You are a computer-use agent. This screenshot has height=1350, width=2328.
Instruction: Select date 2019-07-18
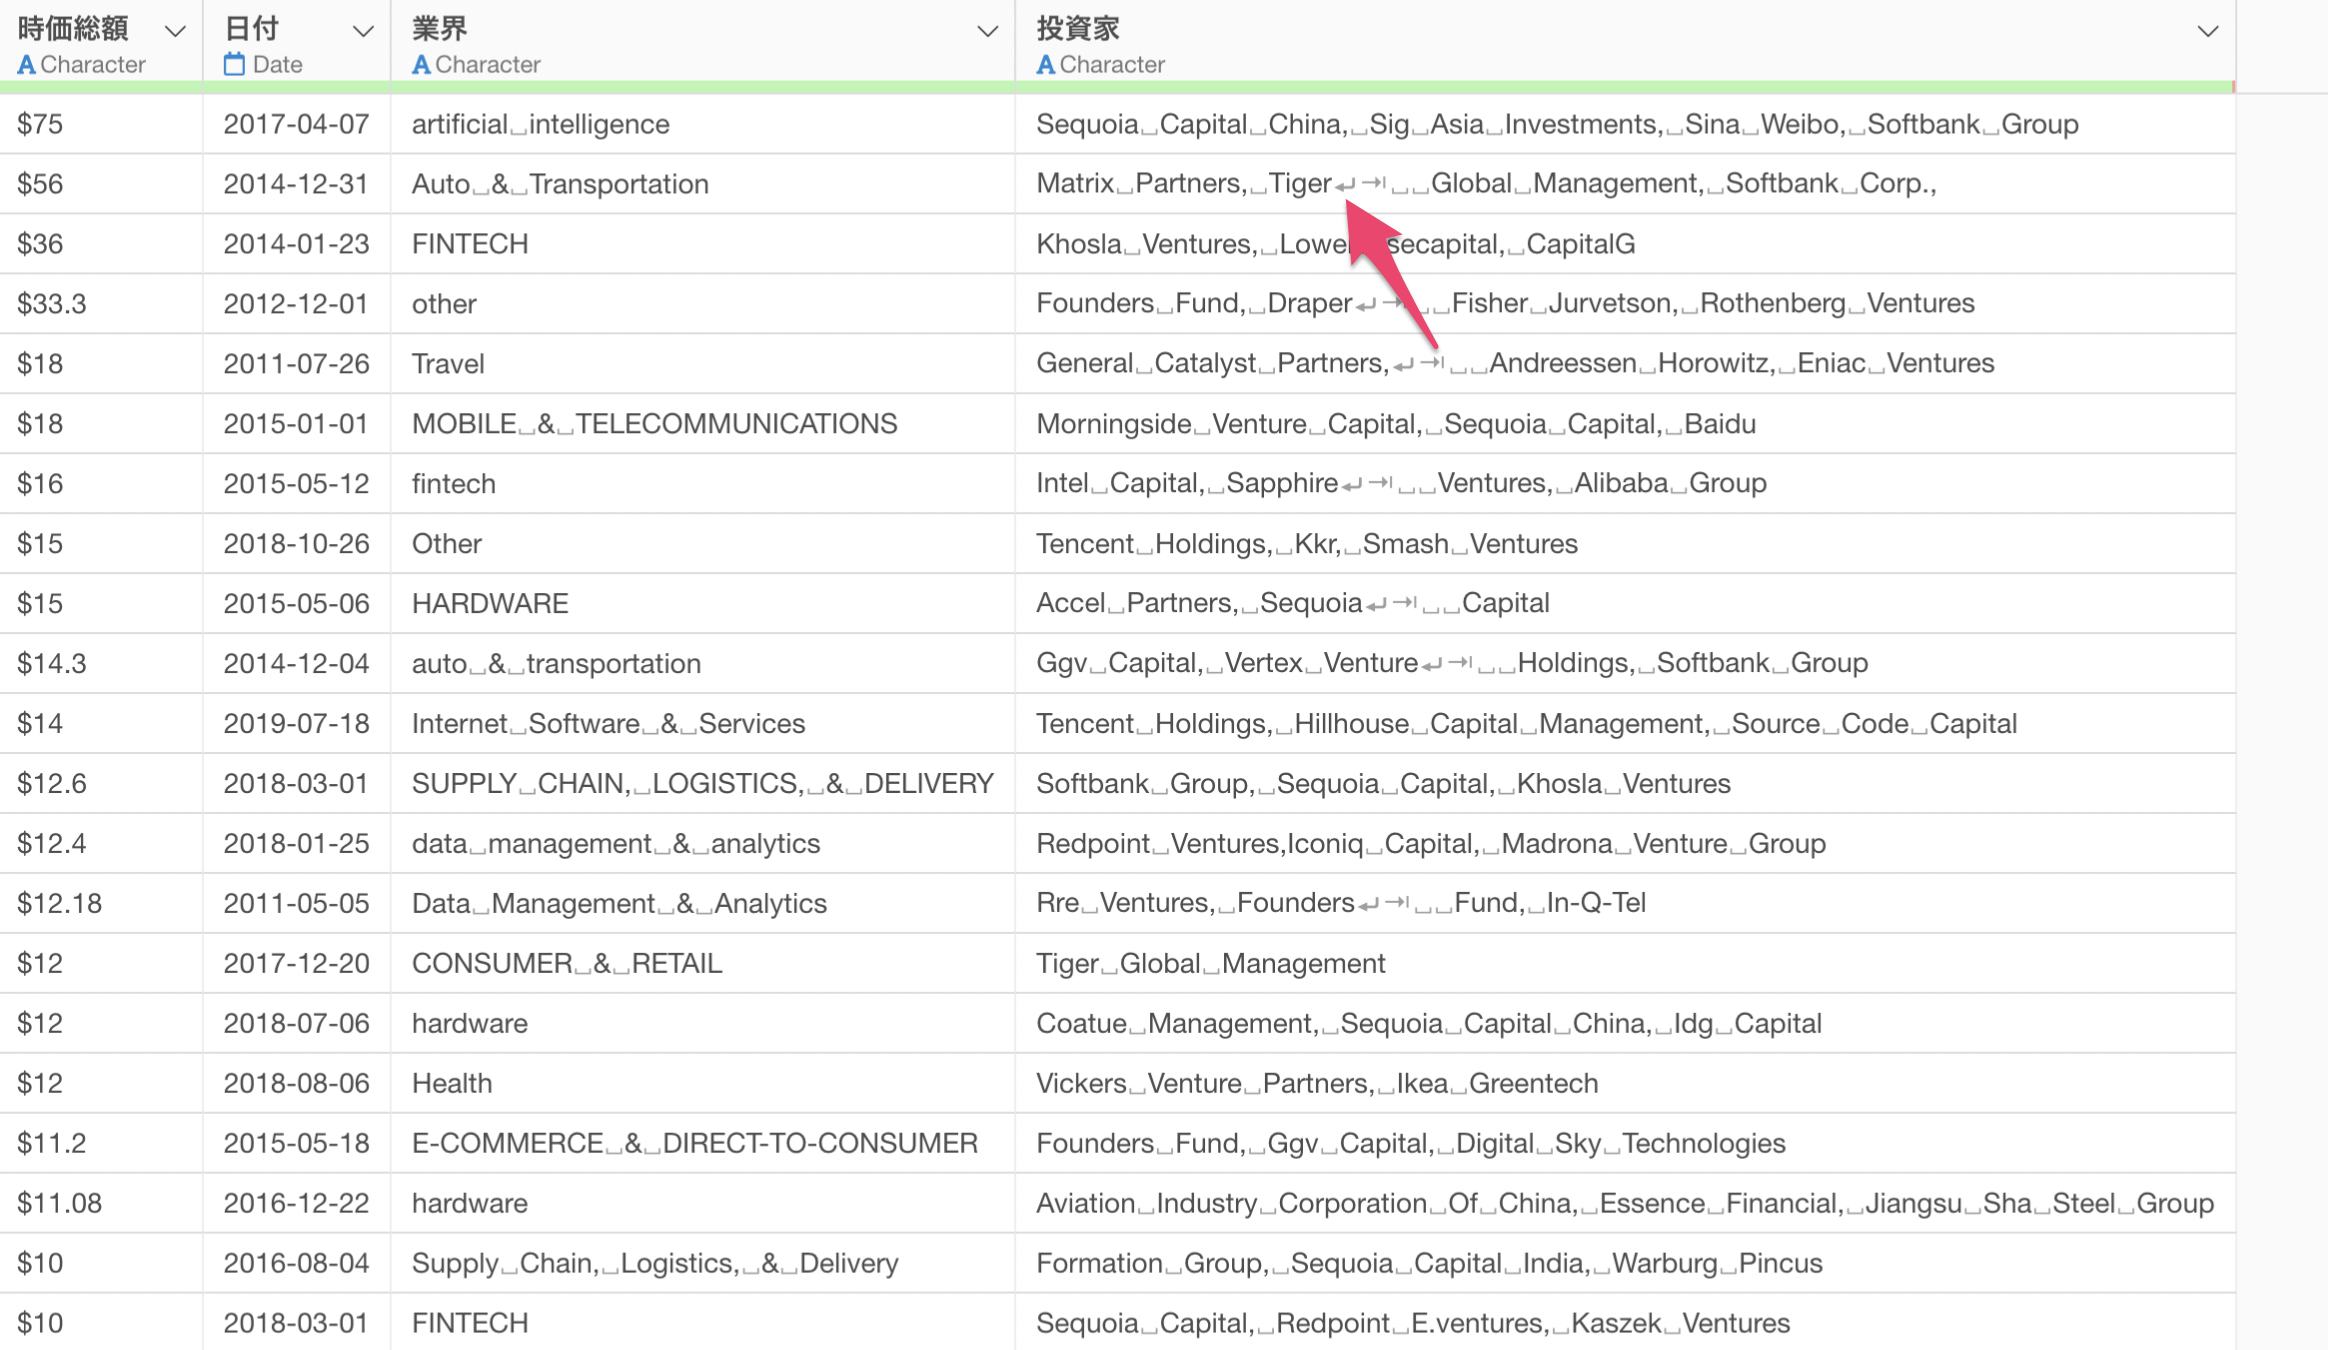coord(296,724)
